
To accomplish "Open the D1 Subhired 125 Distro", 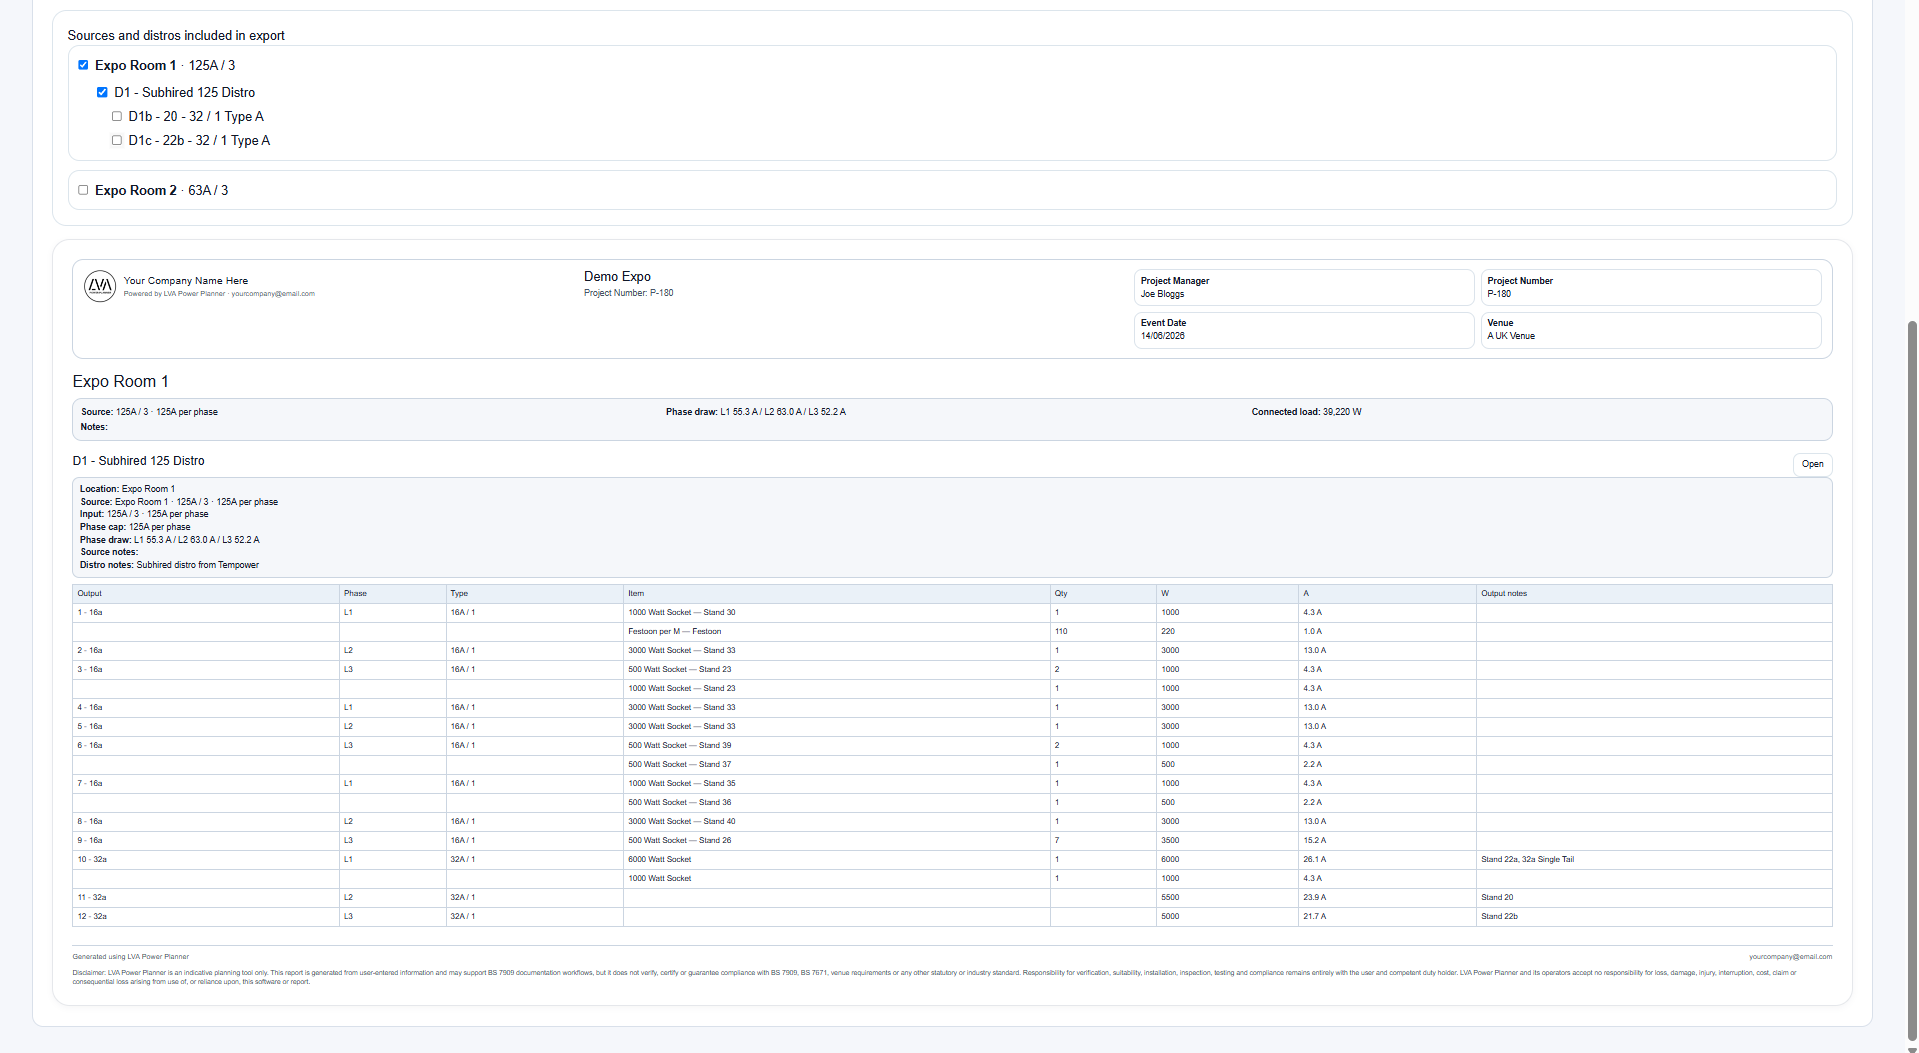I will [x=1812, y=464].
